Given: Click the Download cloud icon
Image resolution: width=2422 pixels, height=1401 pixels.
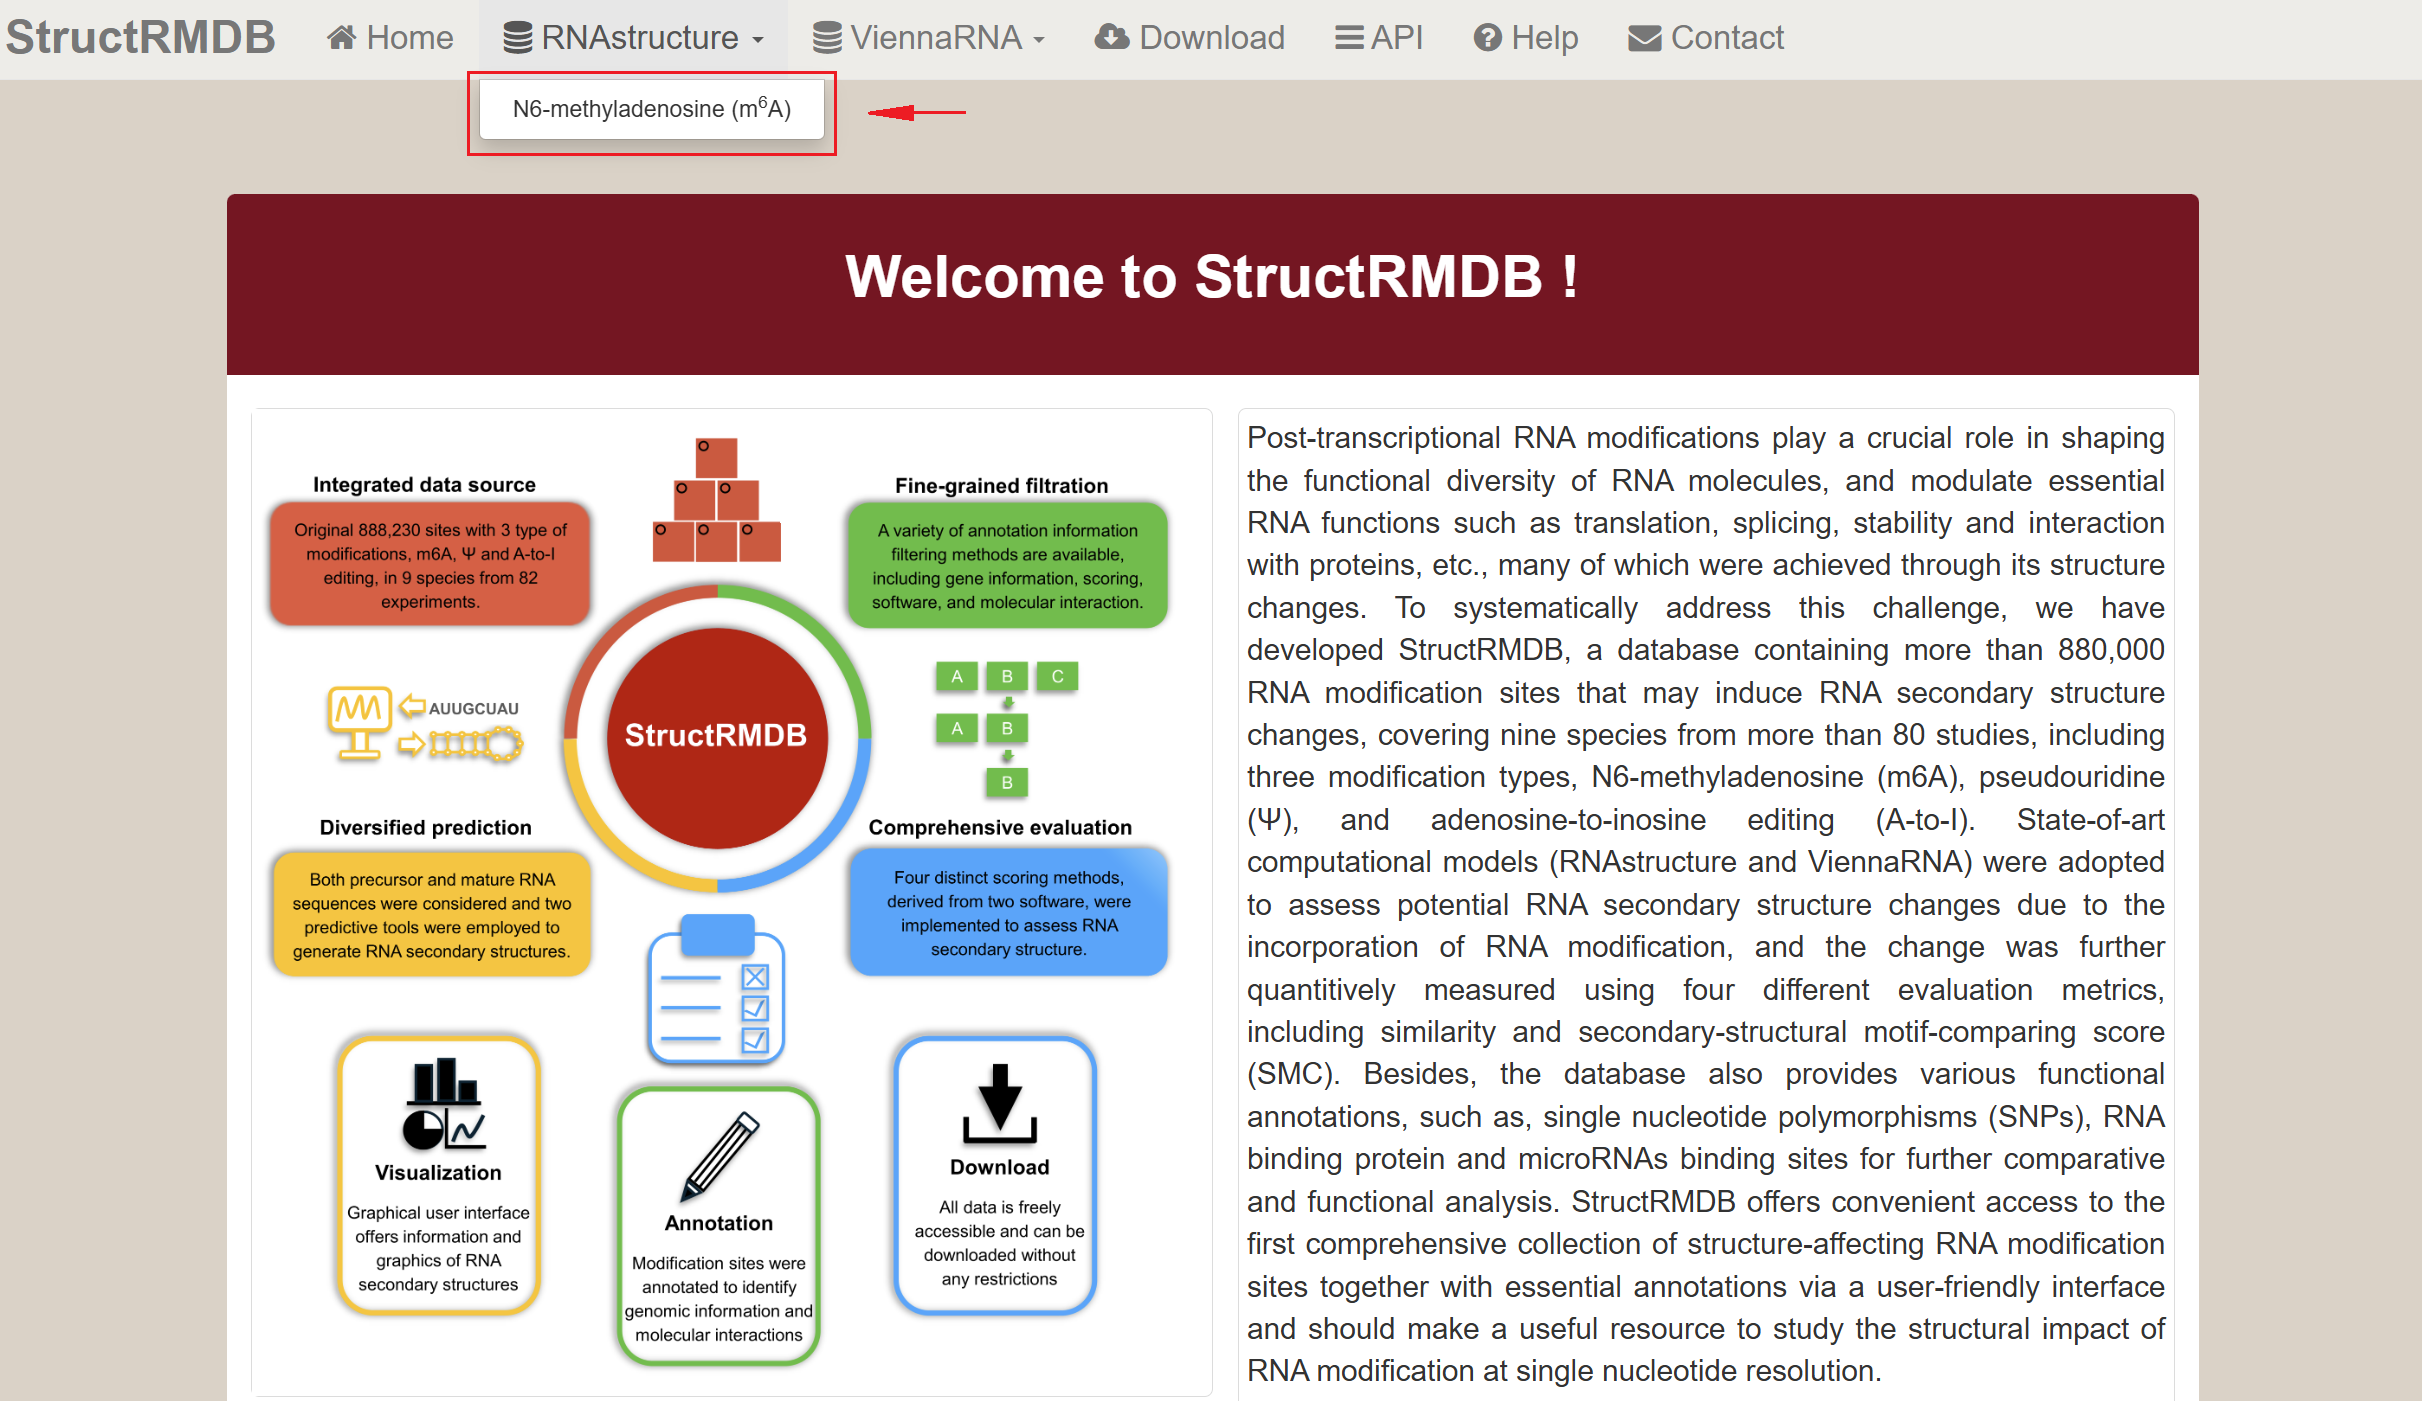Looking at the screenshot, I should (1111, 38).
